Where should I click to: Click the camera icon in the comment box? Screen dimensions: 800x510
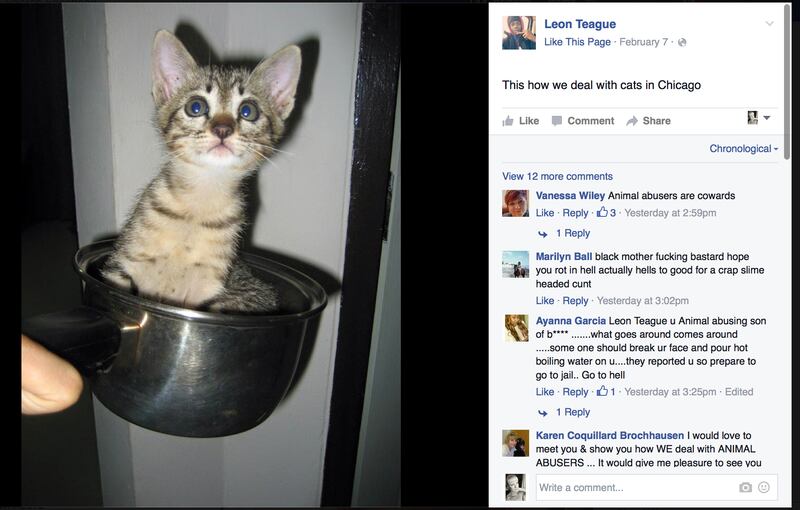[x=745, y=488]
